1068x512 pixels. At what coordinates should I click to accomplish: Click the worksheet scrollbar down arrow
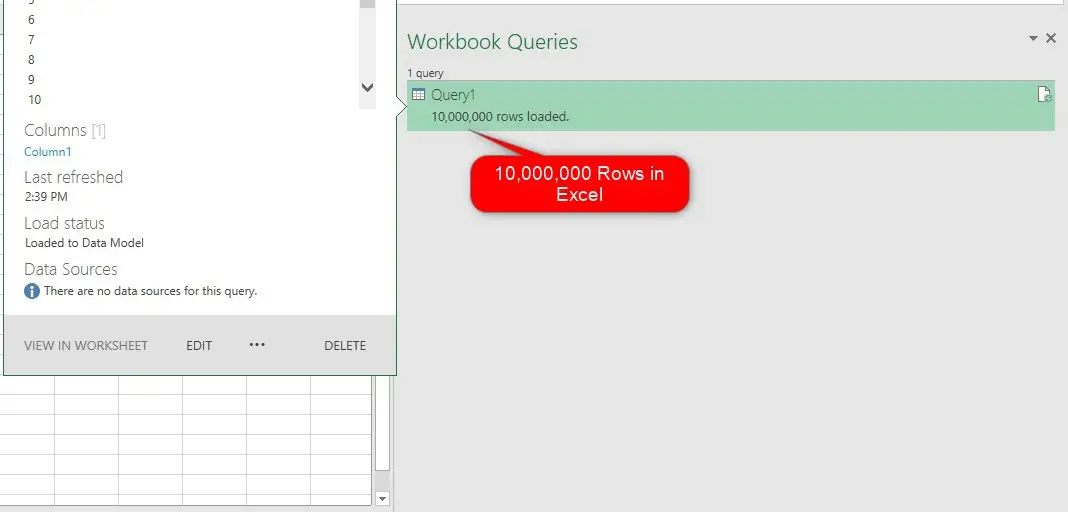tap(382, 498)
